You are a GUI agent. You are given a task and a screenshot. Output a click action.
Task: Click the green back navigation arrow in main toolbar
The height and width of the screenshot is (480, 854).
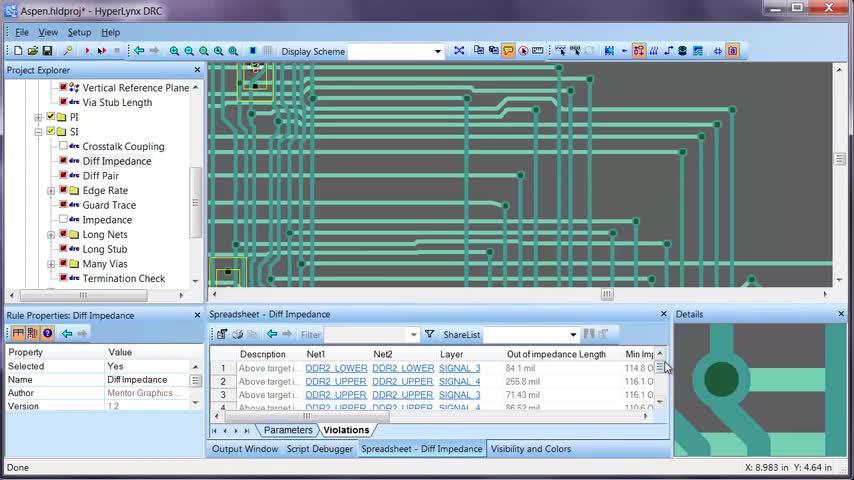[139, 51]
